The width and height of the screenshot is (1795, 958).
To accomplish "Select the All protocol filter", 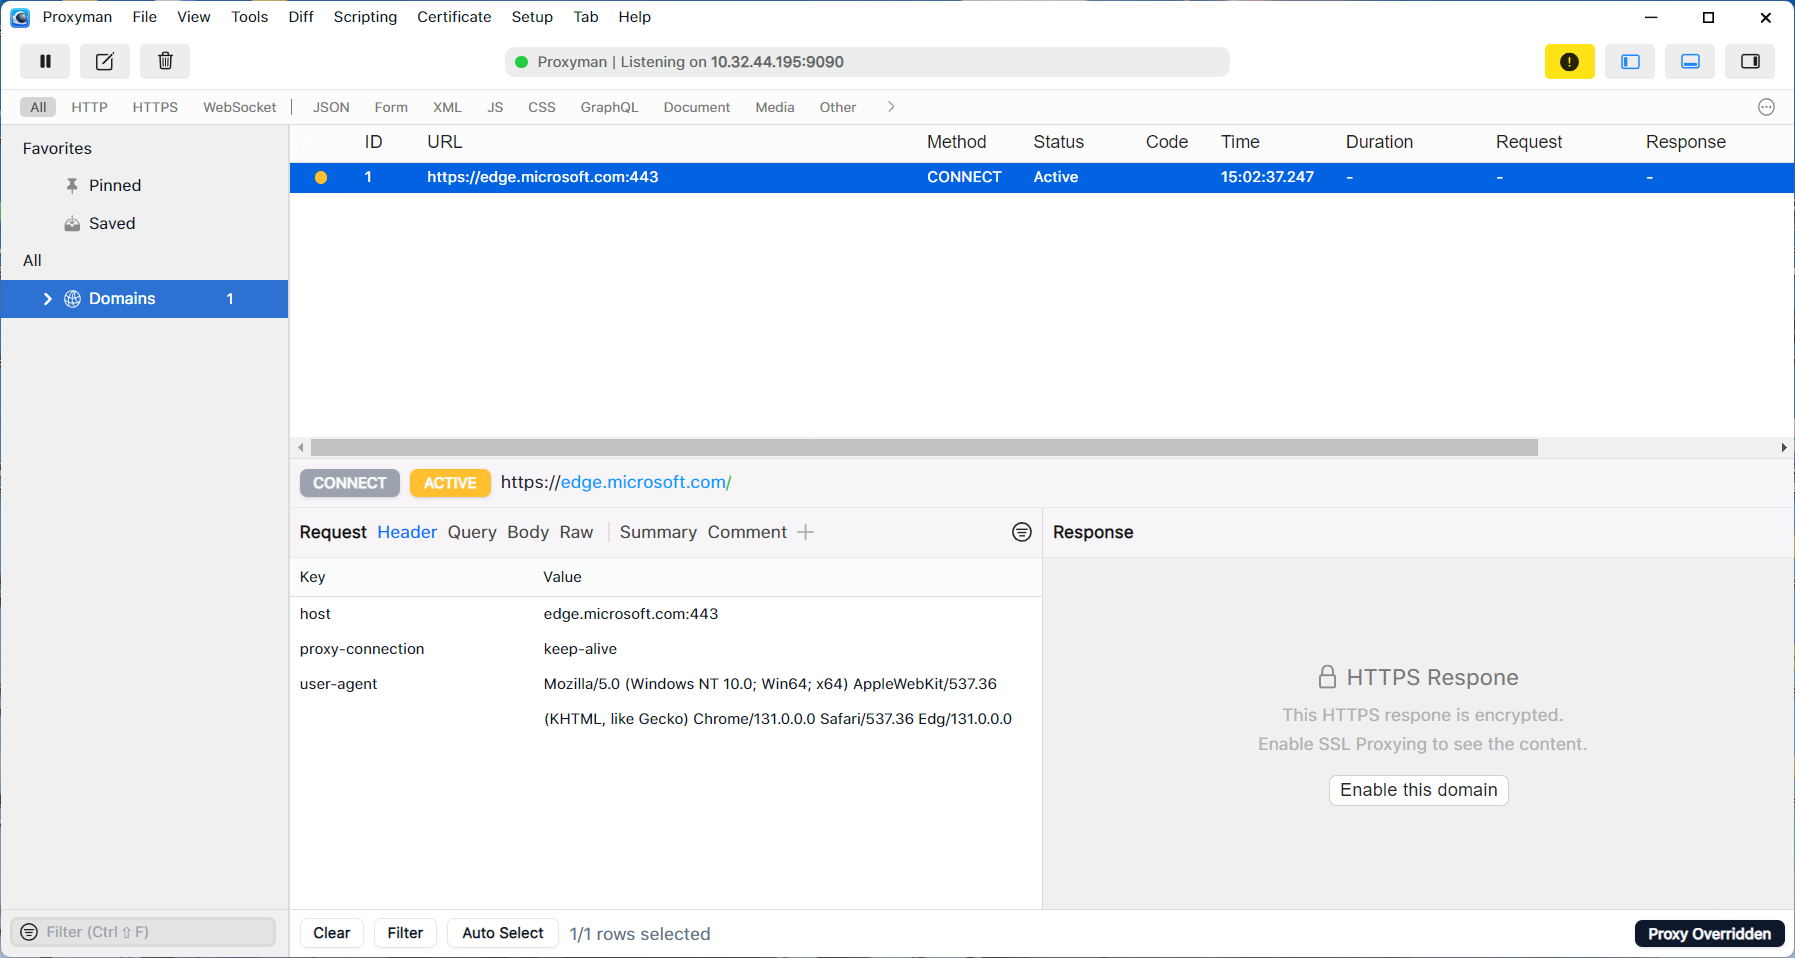I will point(38,107).
